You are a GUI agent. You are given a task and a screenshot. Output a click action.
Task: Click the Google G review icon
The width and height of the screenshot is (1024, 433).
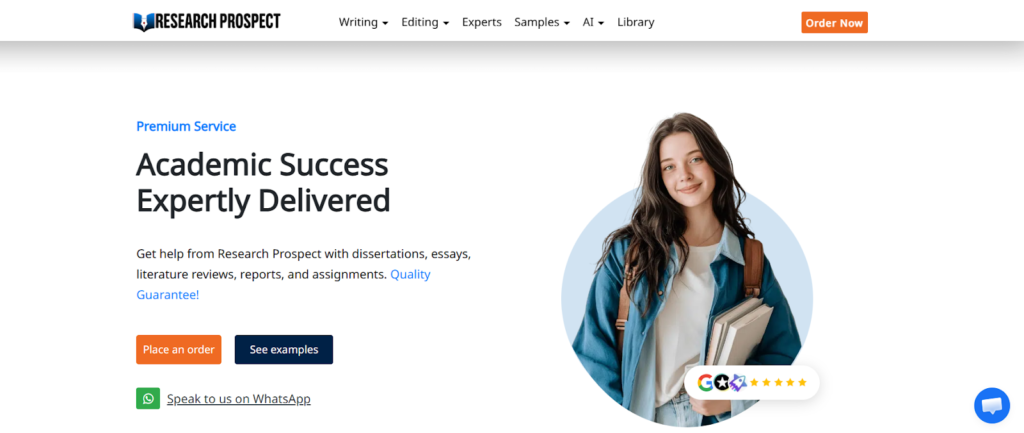pyautogui.click(x=705, y=382)
